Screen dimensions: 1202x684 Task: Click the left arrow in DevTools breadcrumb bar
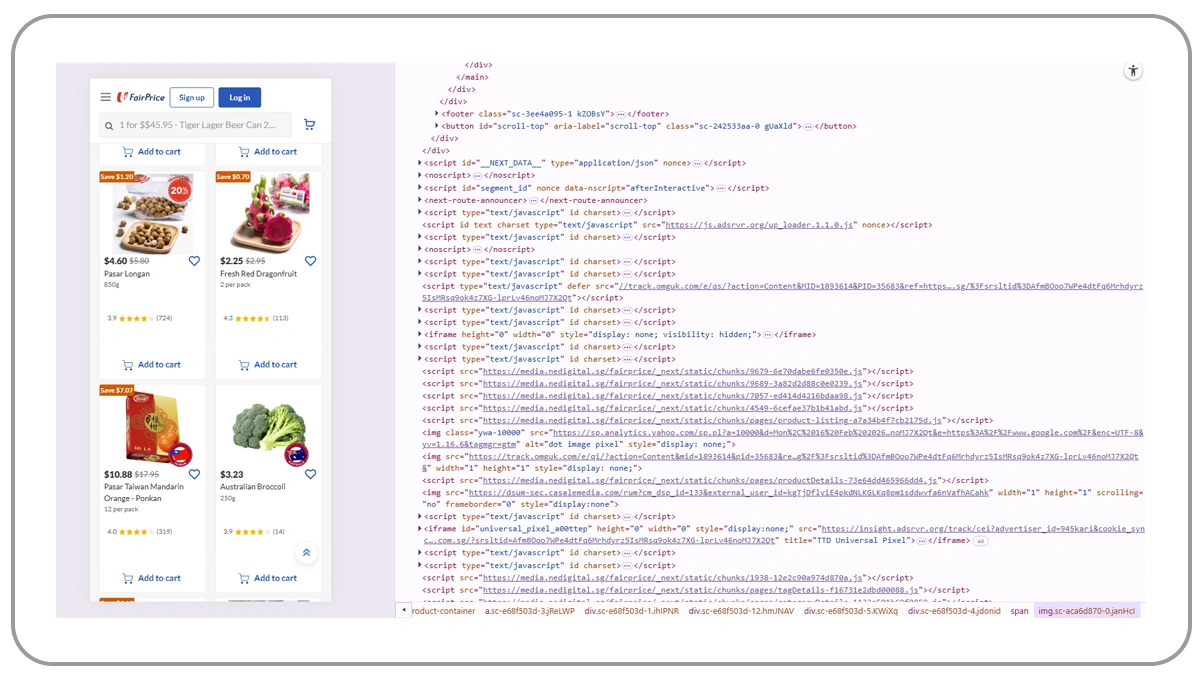click(404, 610)
